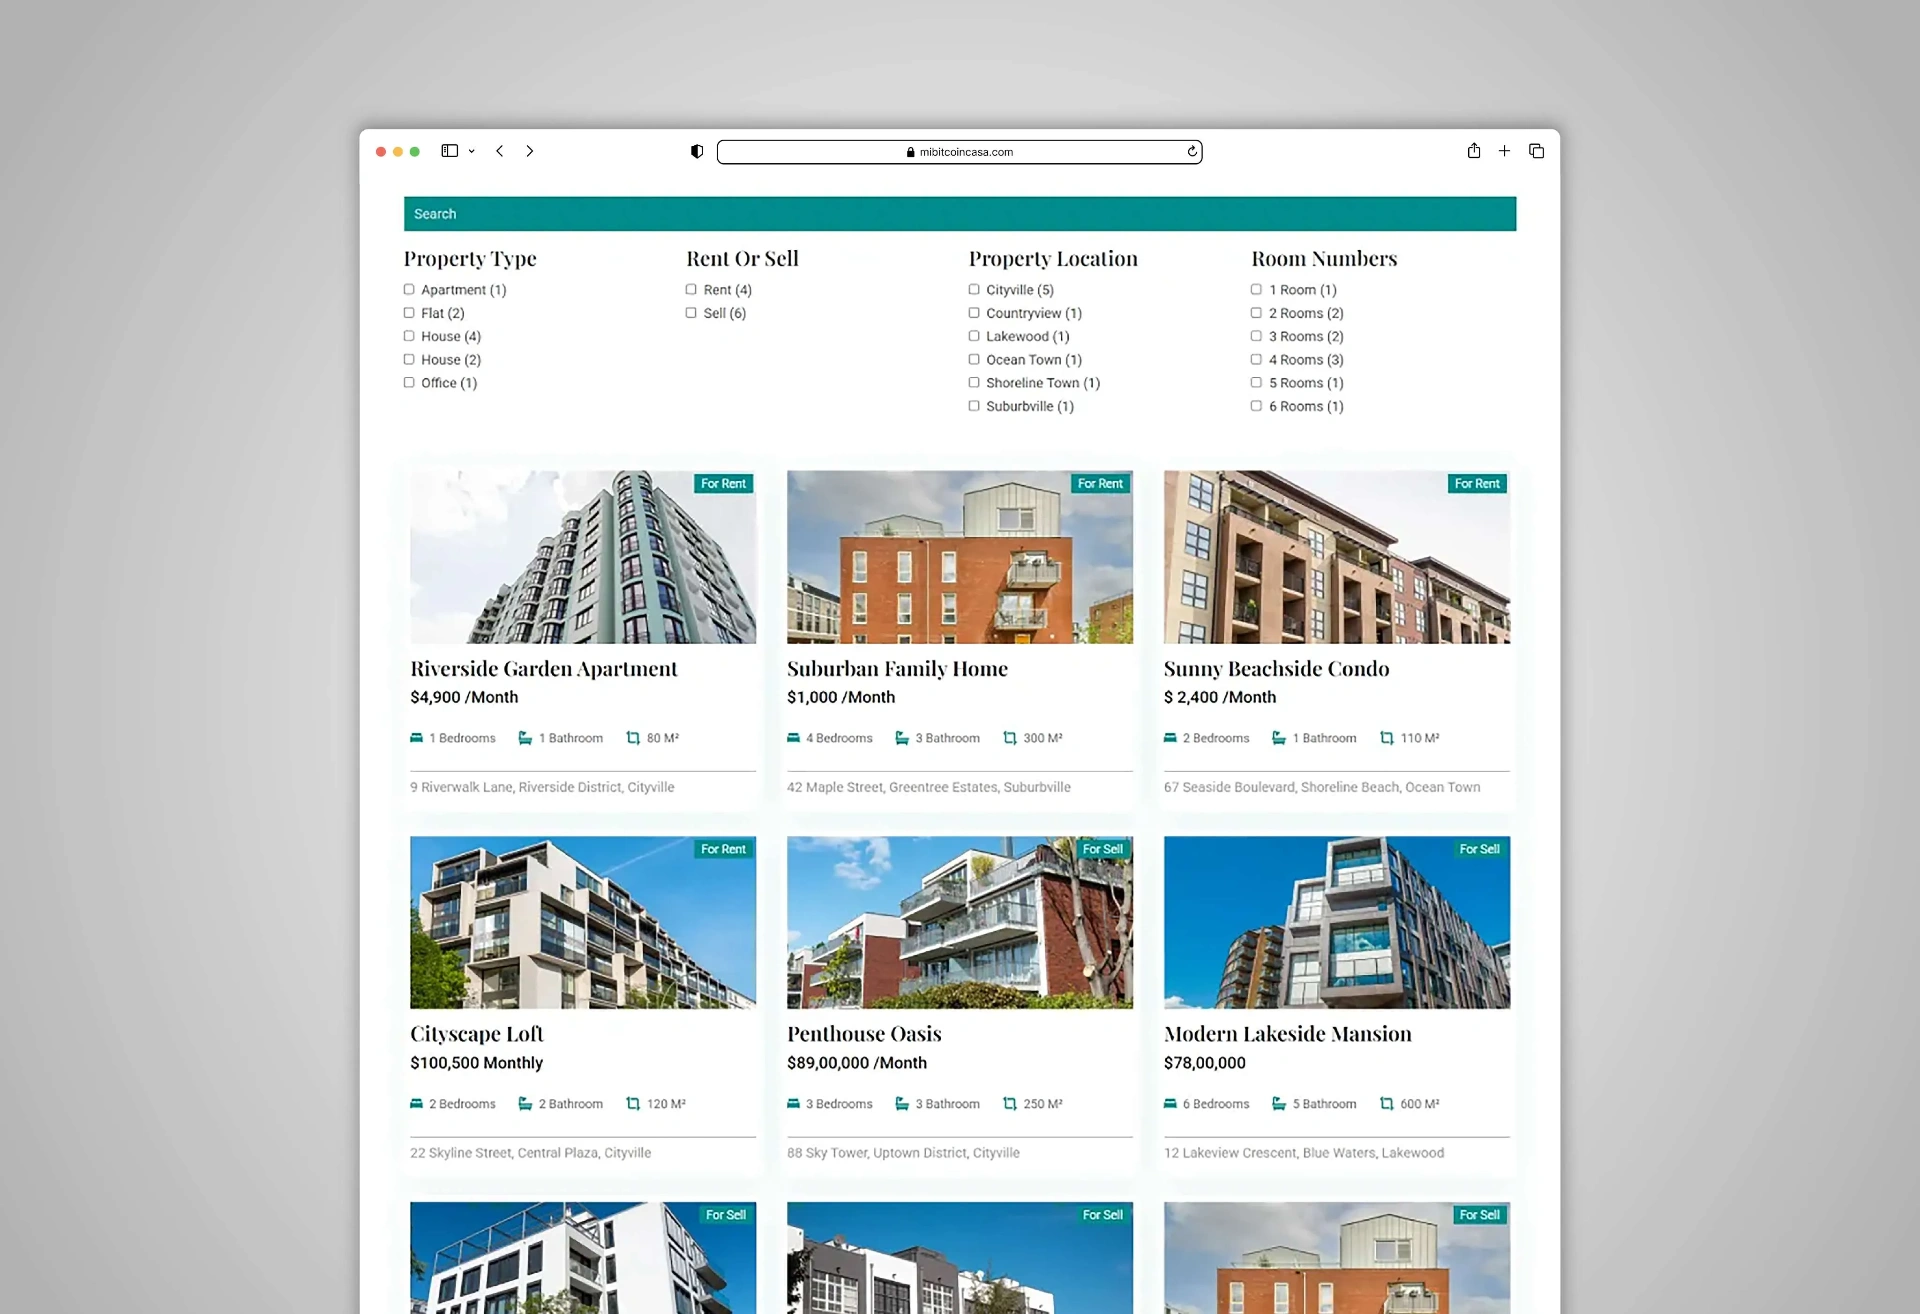Open the Sunny Beachside Condo title link
The image size is (1920, 1314).
click(1276, 668)
